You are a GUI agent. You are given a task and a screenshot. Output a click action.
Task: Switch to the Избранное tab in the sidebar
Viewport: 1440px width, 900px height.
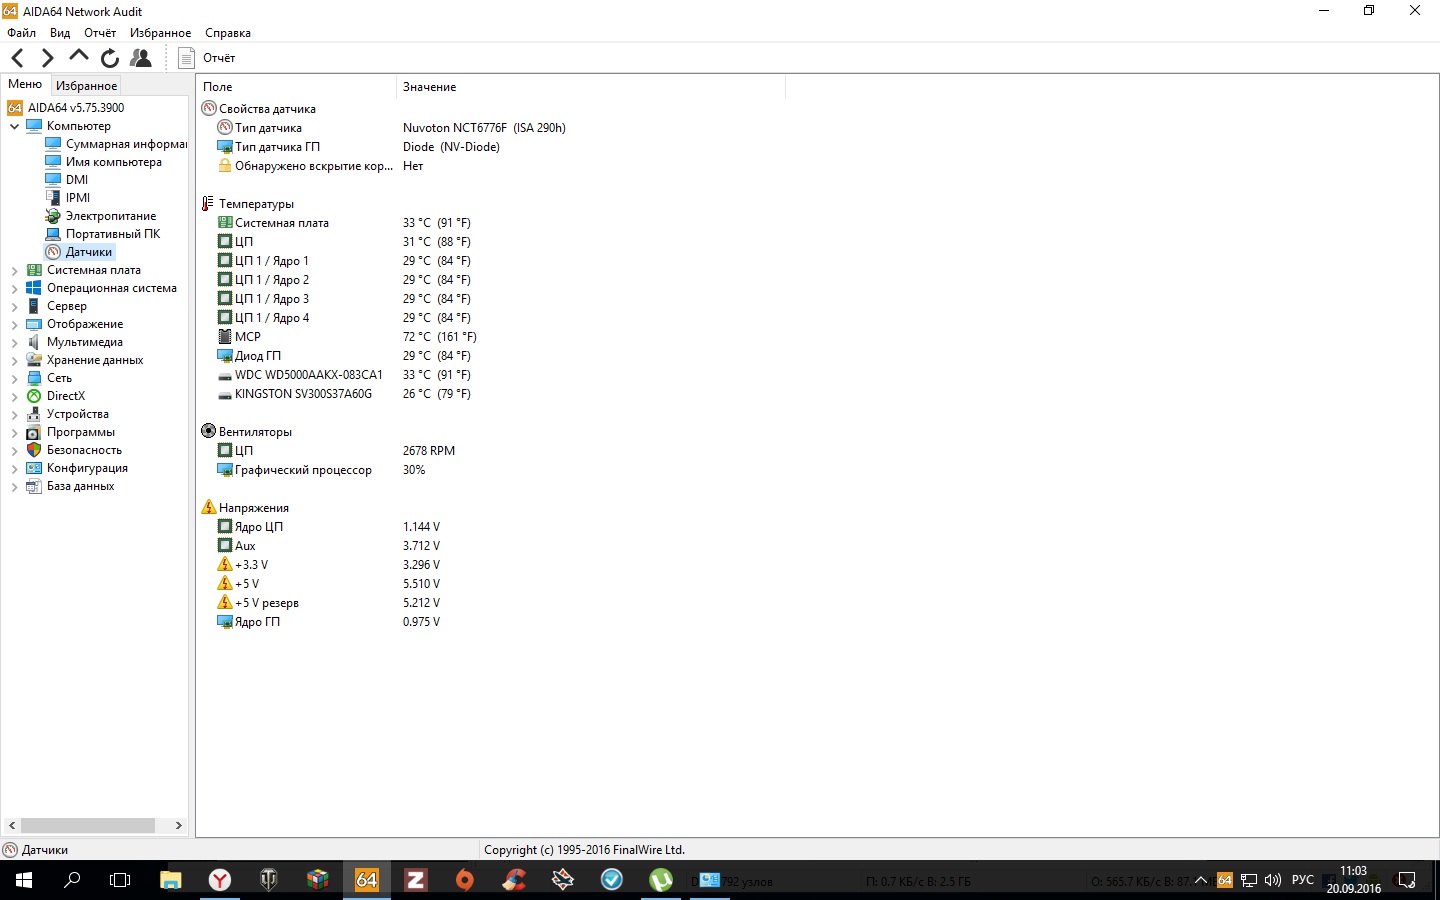86,86
